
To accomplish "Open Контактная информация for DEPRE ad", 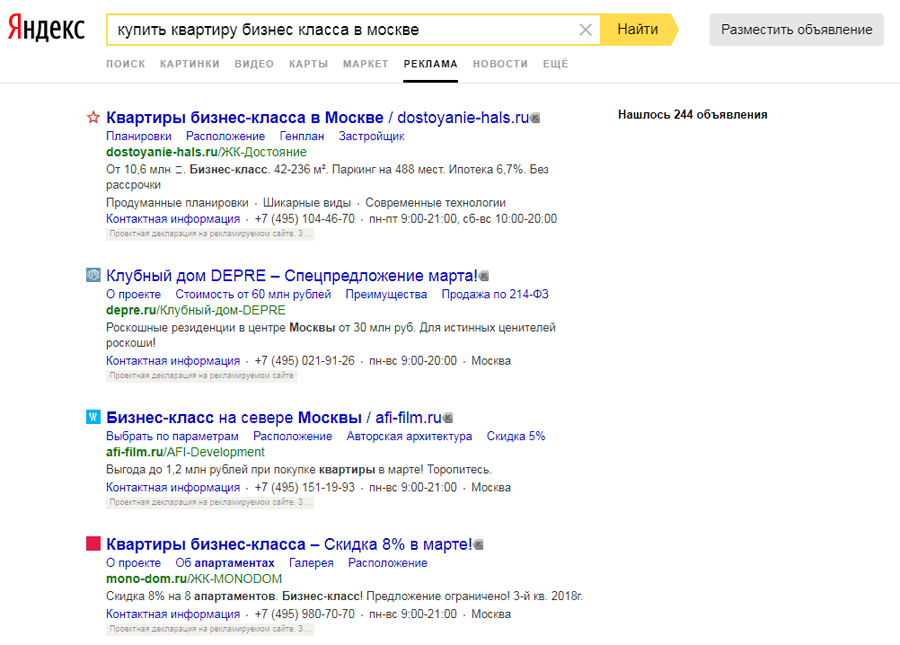I will pyautogui.click(x=173, y=360).
